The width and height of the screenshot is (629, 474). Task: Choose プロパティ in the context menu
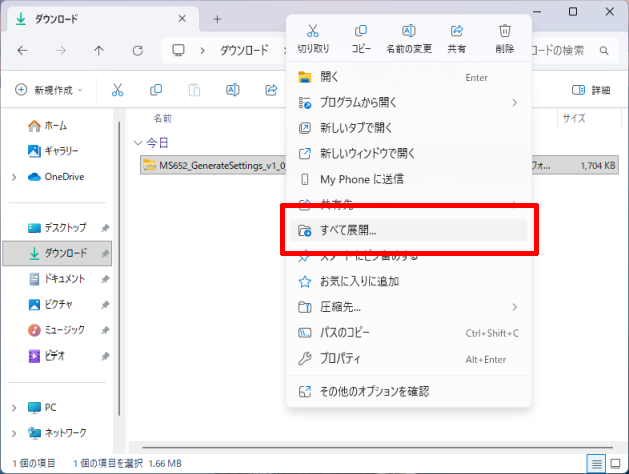(340, 358)
